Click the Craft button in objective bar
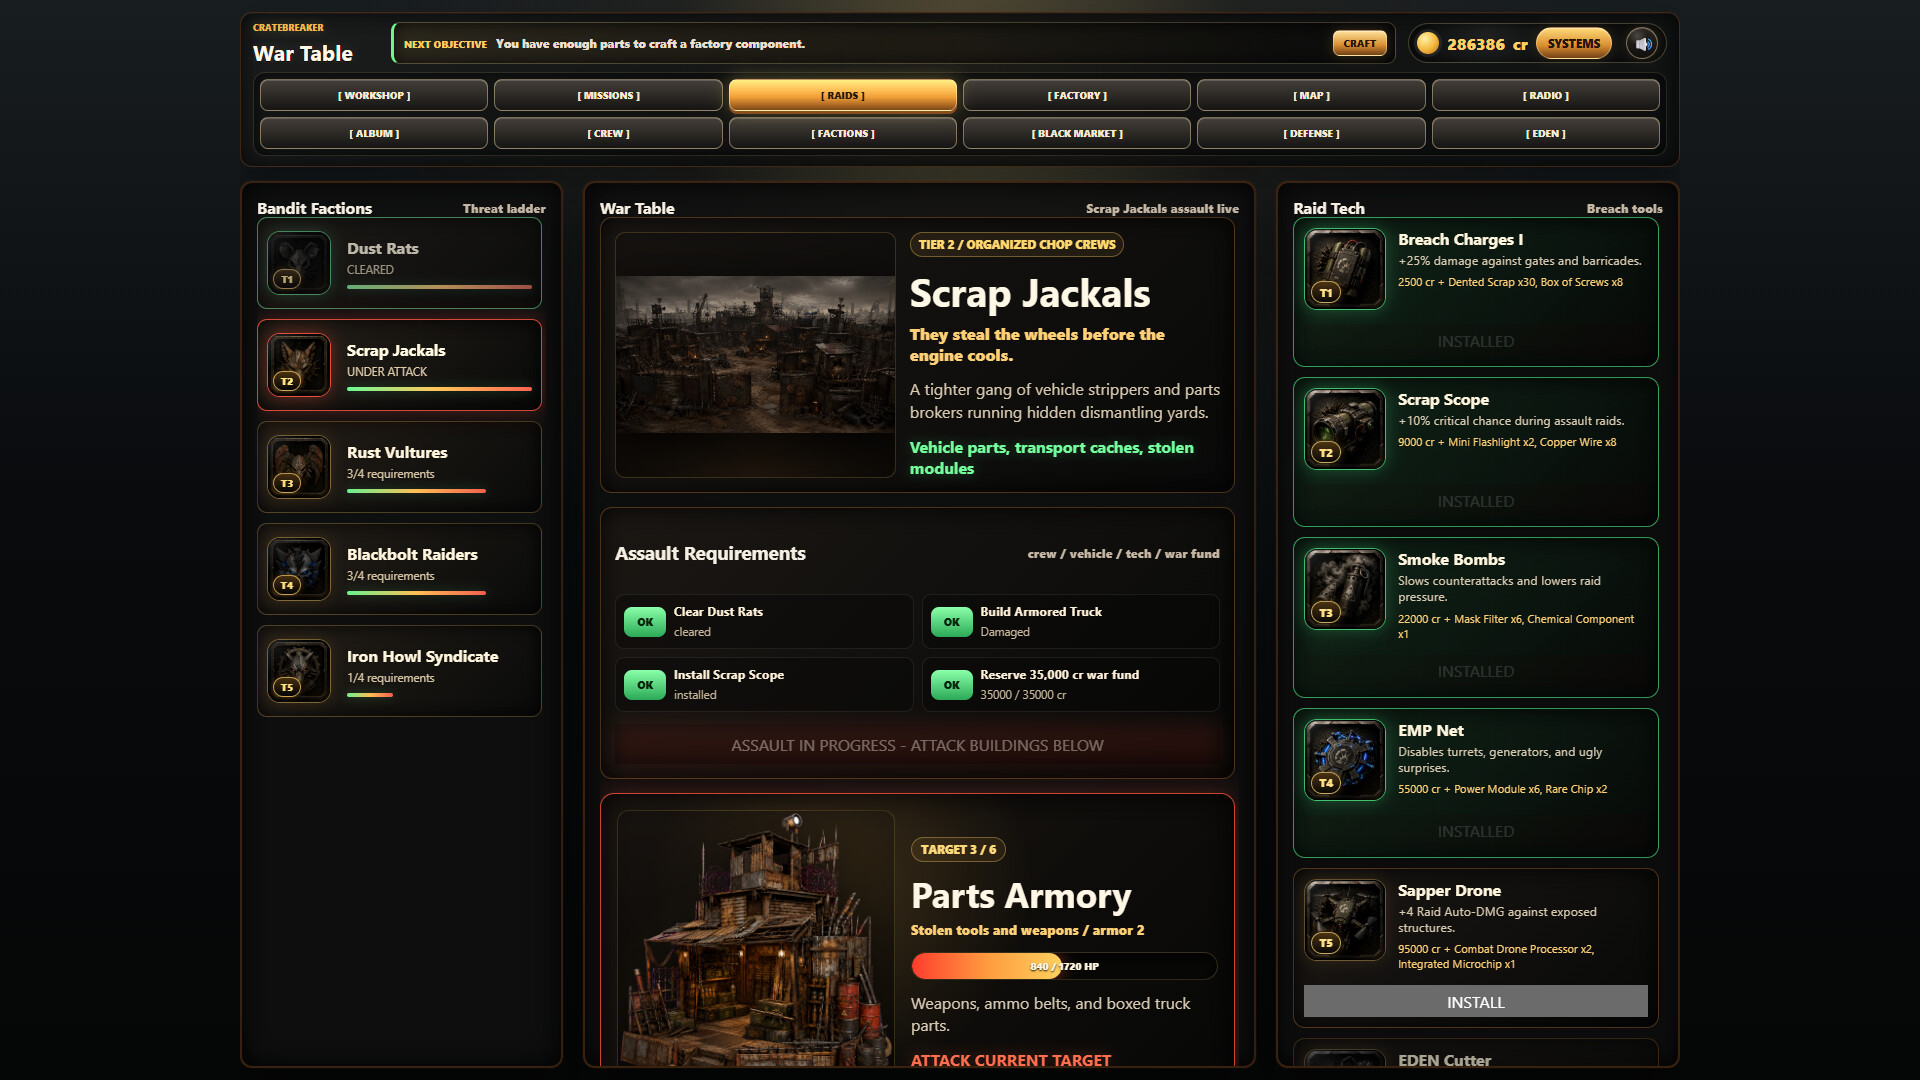The width and height of the screenshot is (1920, 1080). tap(1360, 44)
